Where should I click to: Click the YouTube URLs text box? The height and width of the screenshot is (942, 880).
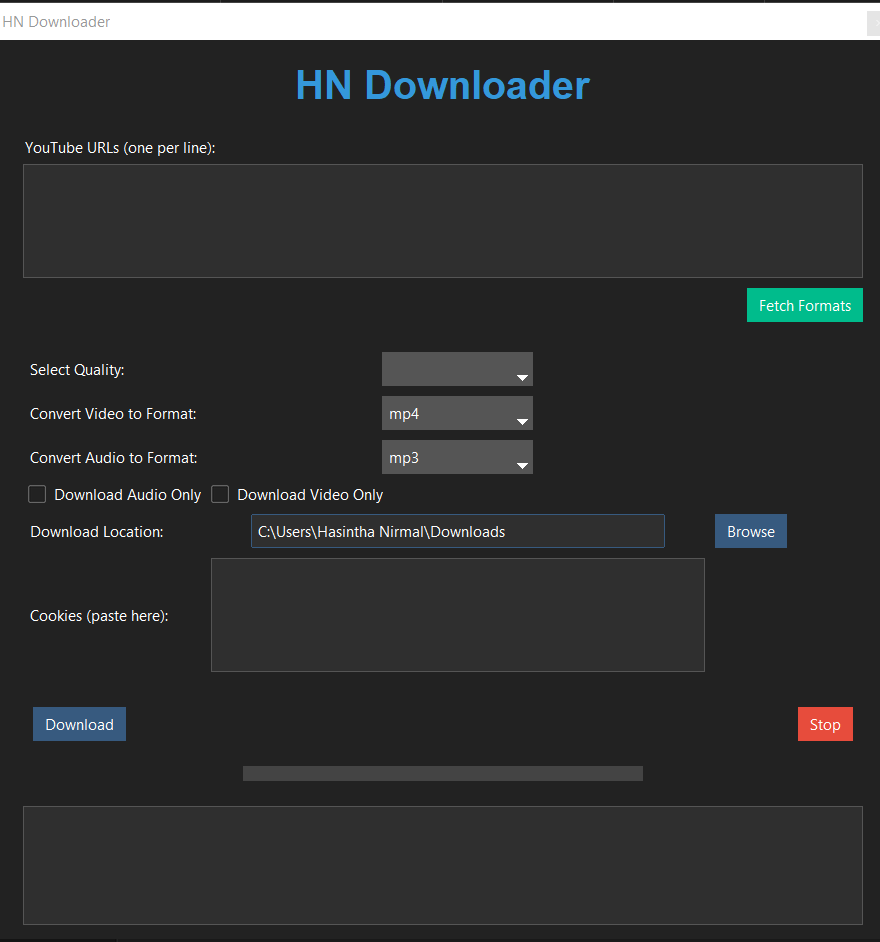point(443,221)
